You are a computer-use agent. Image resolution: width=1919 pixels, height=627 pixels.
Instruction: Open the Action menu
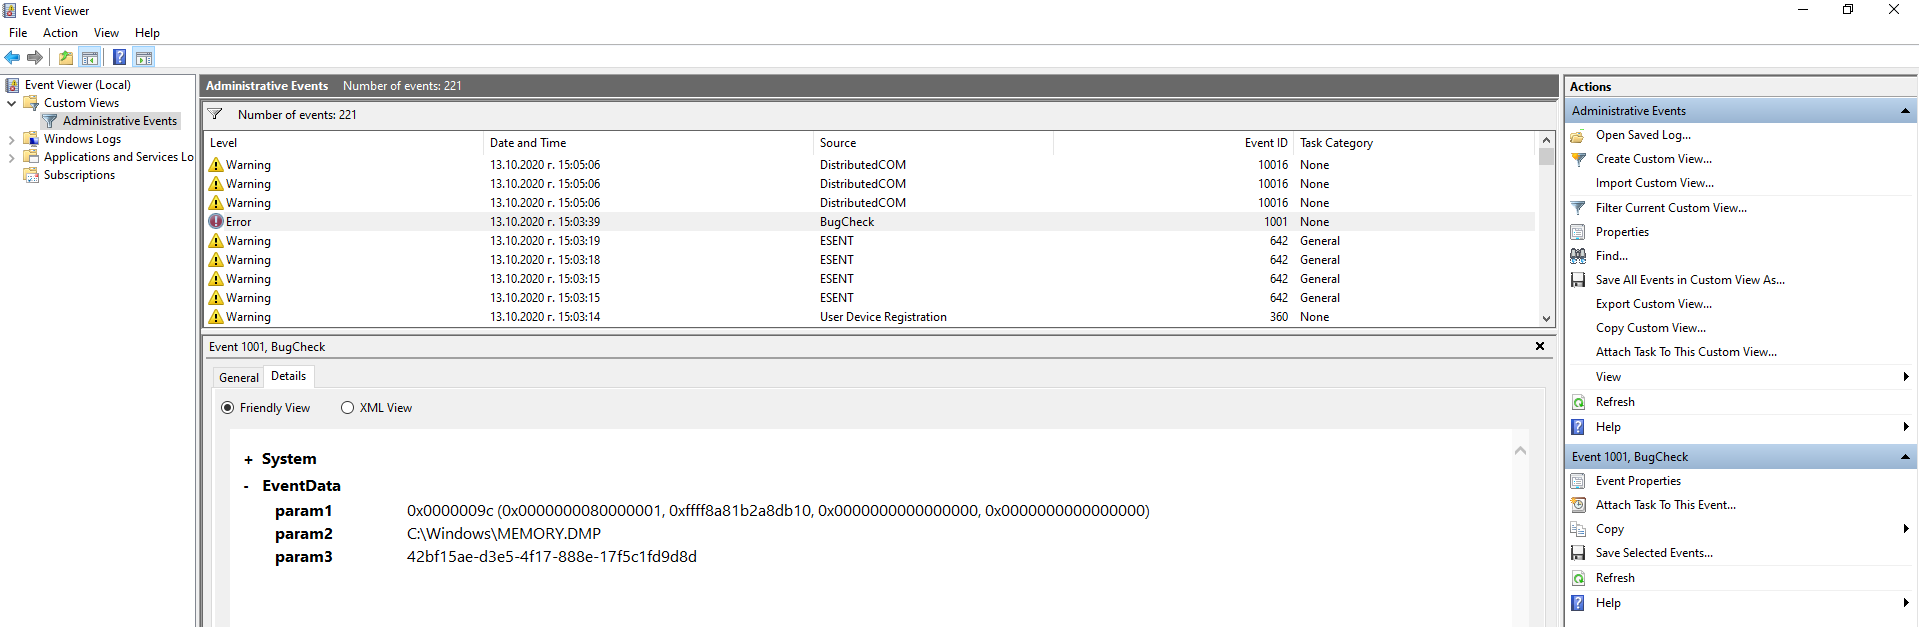point(60,33)
